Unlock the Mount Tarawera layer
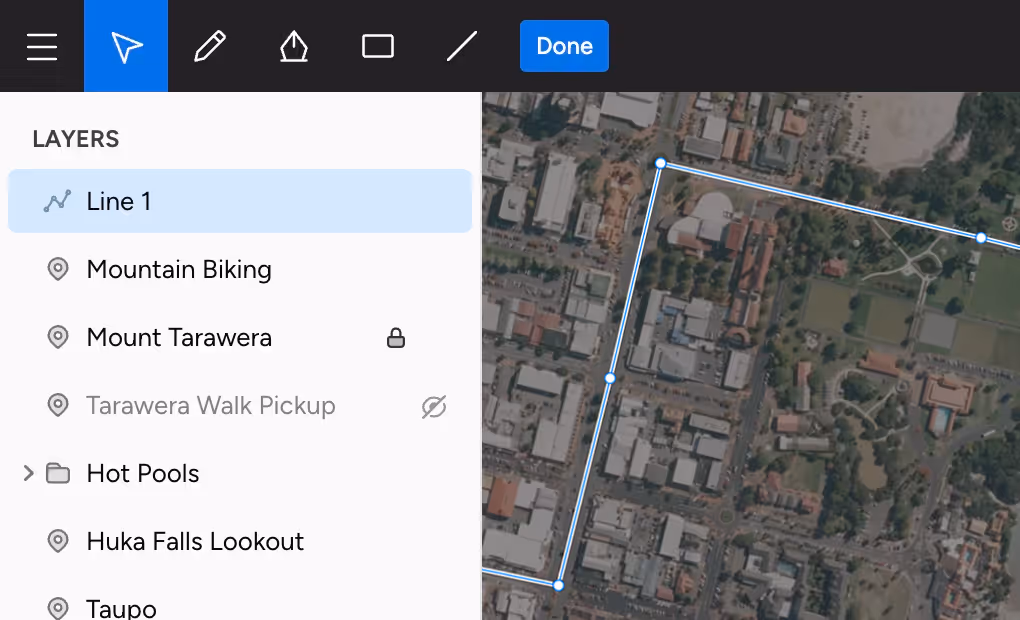The image size is (1020, 620). tap(396, 338)
